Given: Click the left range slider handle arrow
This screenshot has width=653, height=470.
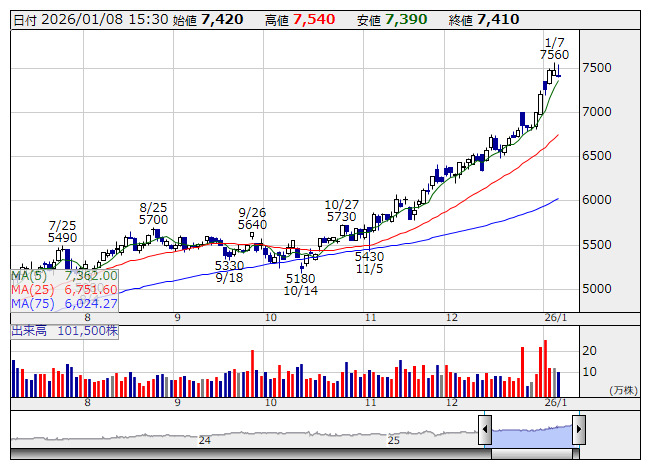Looking at the screenshot, I should [485, 429].
